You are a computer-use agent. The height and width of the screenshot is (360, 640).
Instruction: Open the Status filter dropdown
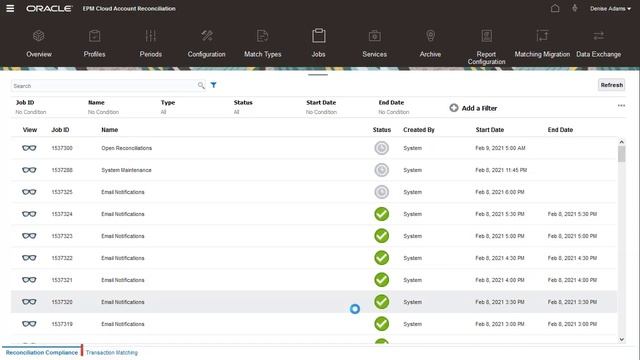coord(243,107)
